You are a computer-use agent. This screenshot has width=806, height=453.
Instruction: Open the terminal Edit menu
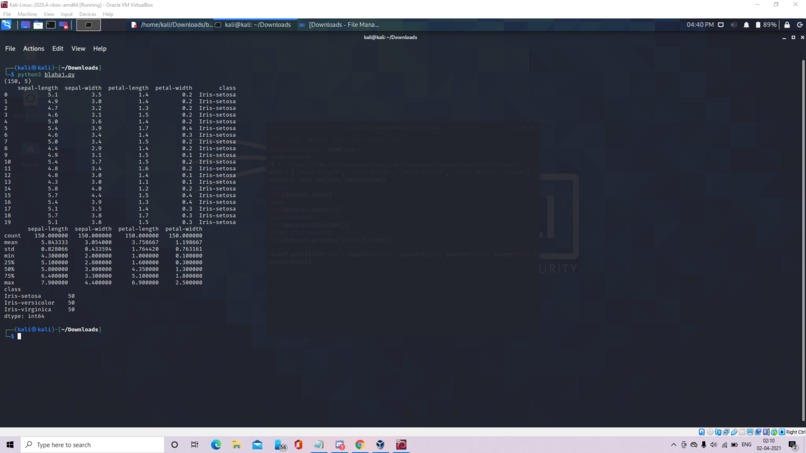(58, 48)
